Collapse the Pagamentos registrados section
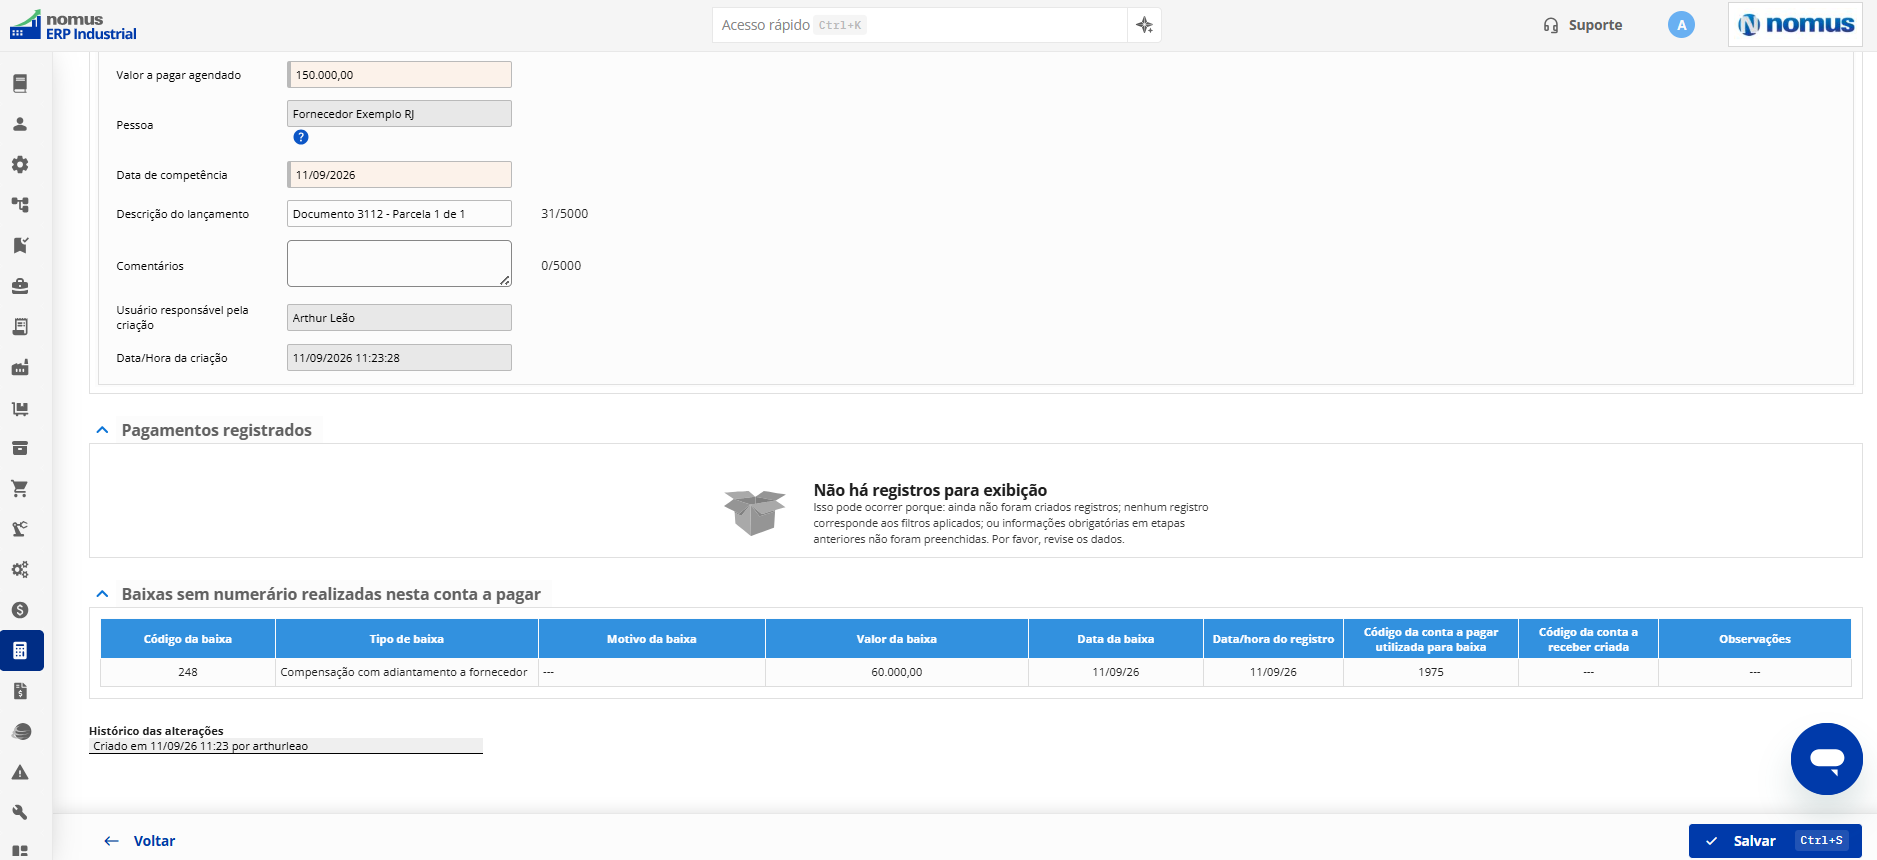Screen dimensions: 1877x860 click(x=102, y=430)
